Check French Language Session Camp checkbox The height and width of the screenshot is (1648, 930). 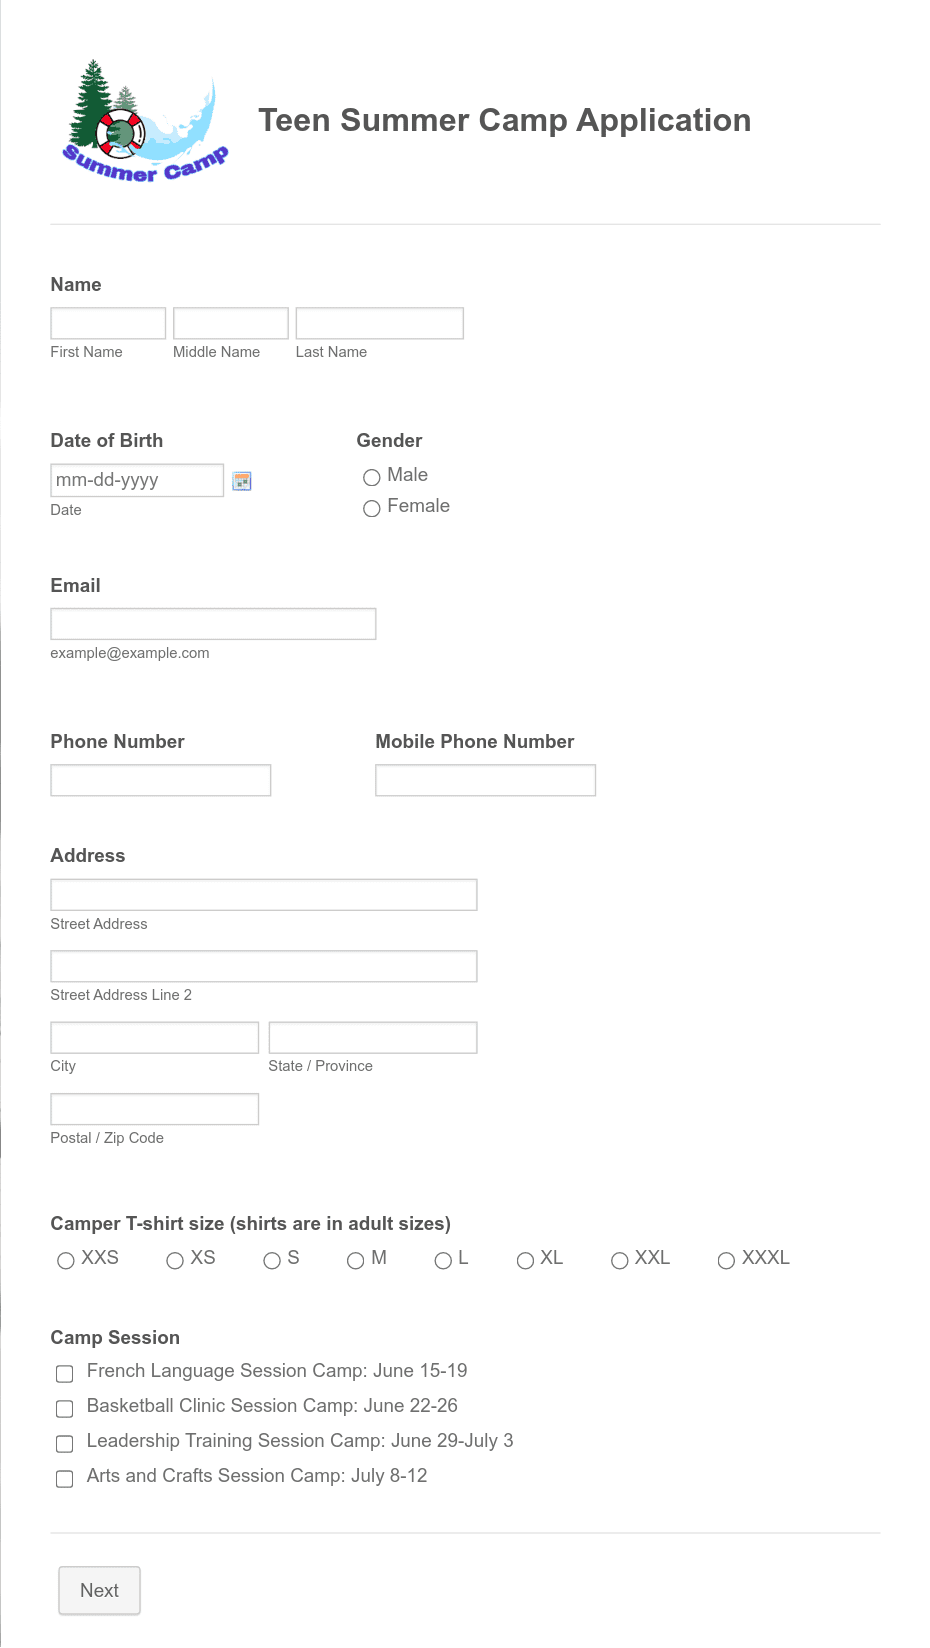point(65,1373)
